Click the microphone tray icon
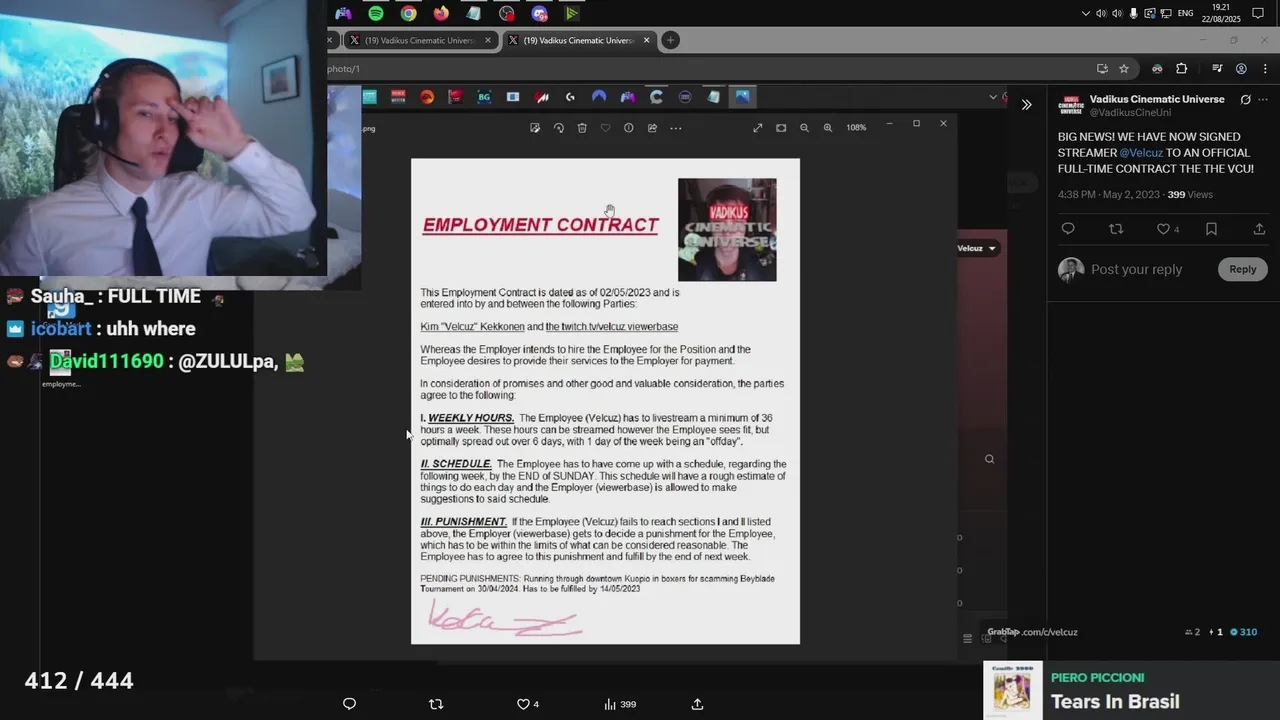The width and height of the screenshot is (1280, 720). pyautogui.click(x=1134, y=13)
